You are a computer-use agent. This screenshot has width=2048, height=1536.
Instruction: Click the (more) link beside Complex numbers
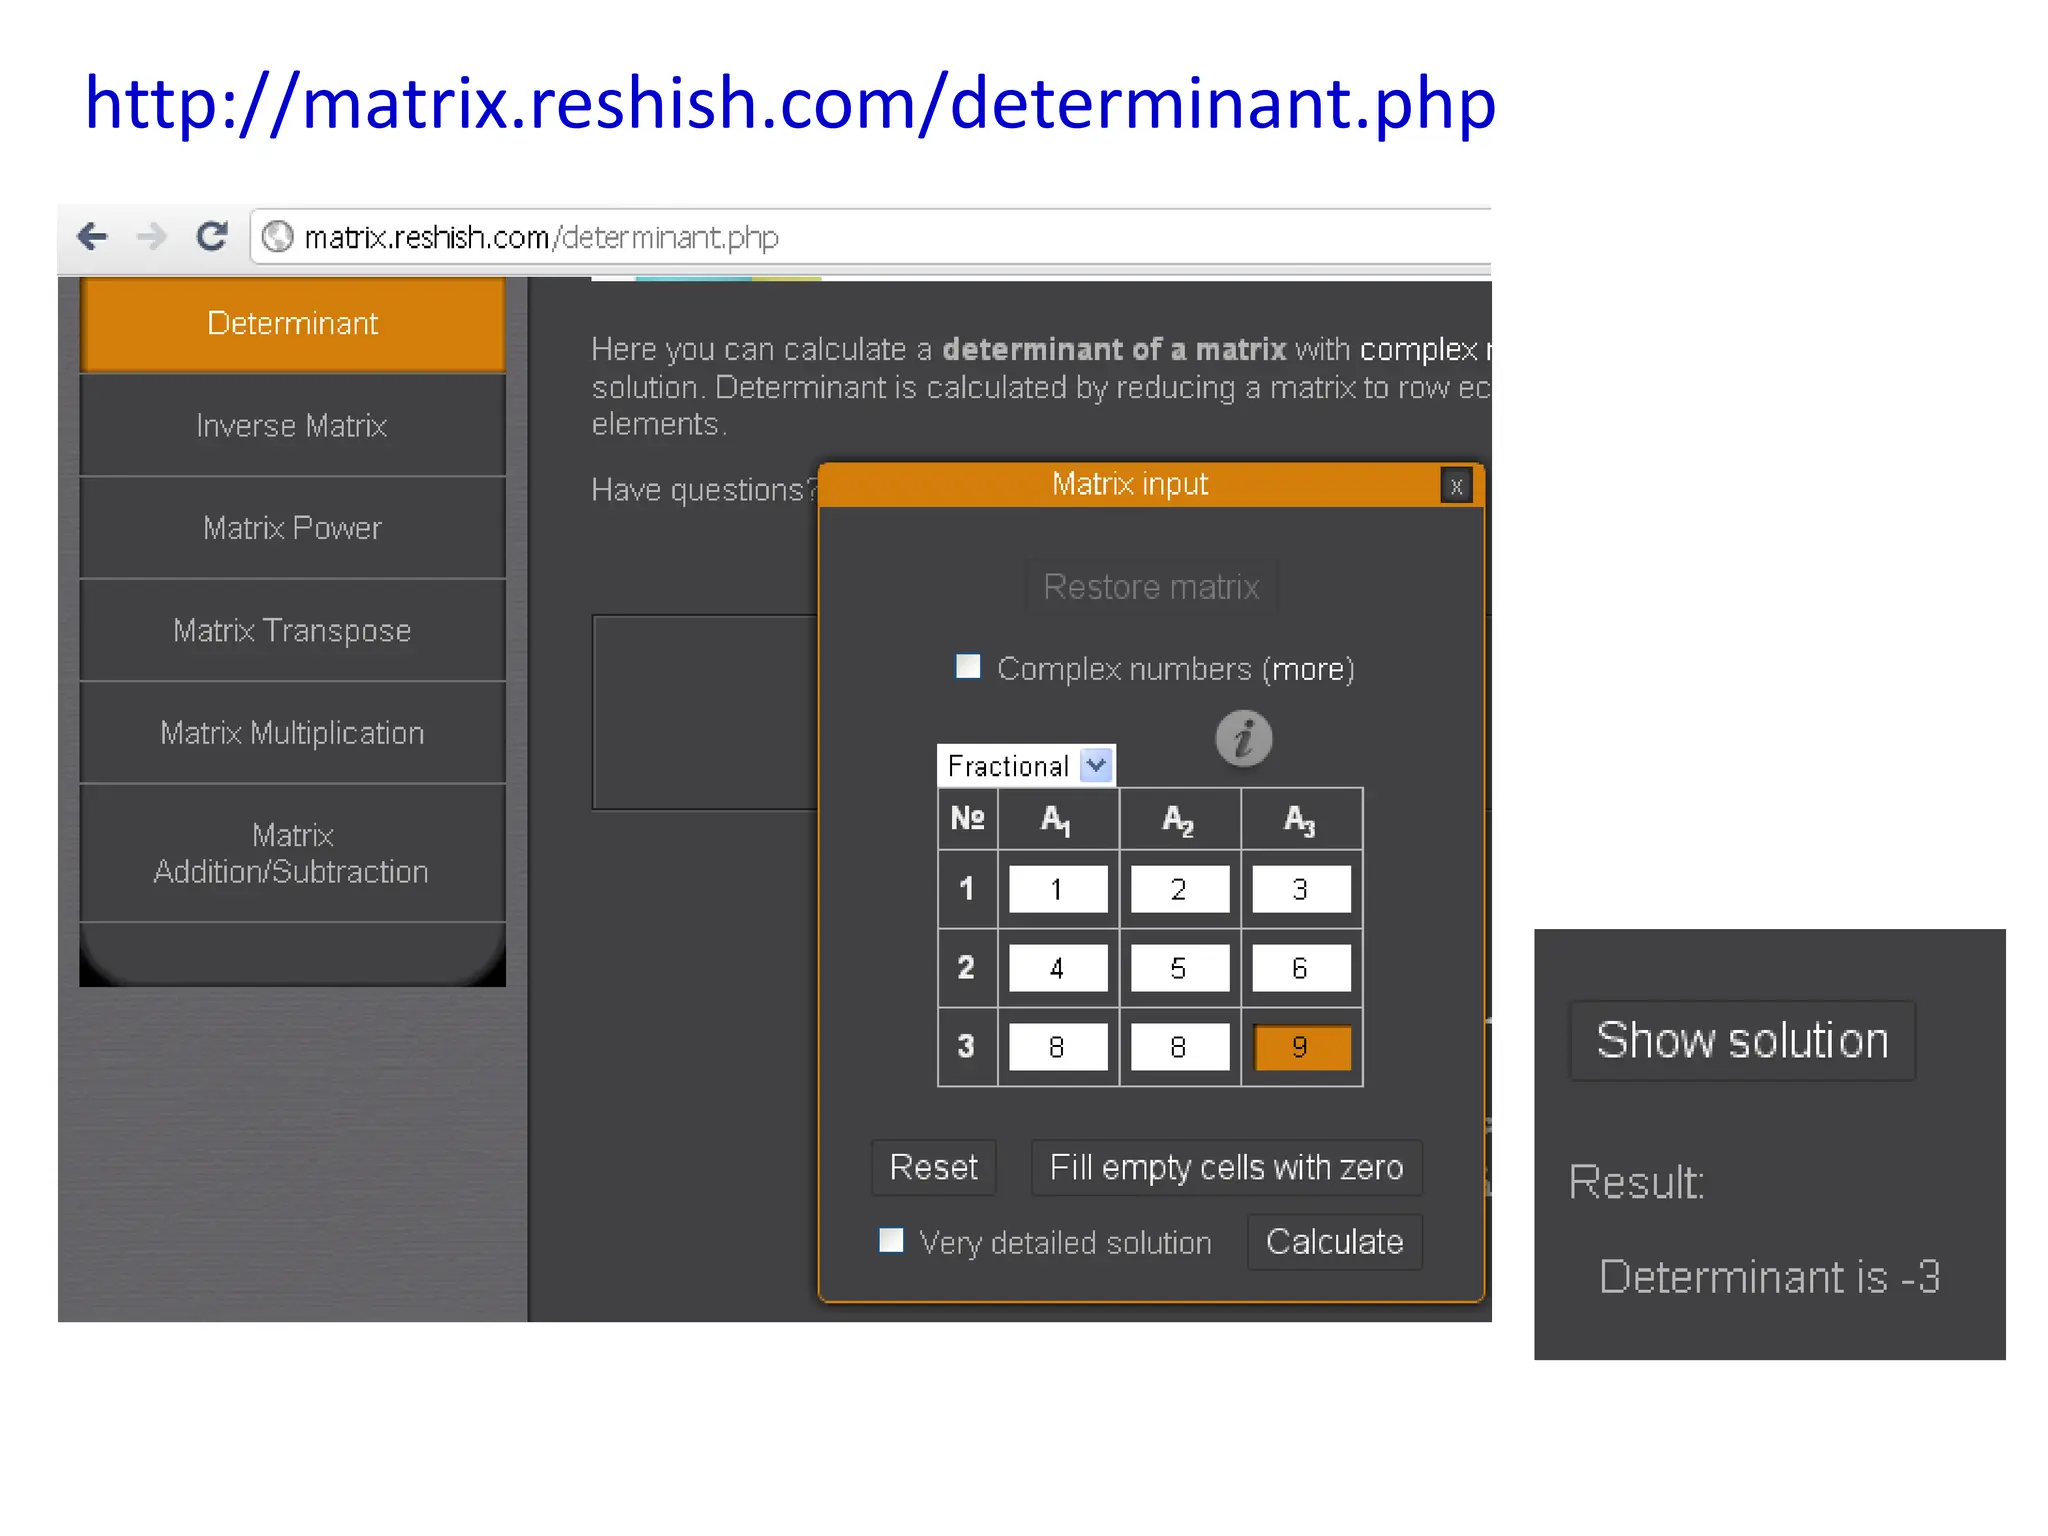(1308, 669)
